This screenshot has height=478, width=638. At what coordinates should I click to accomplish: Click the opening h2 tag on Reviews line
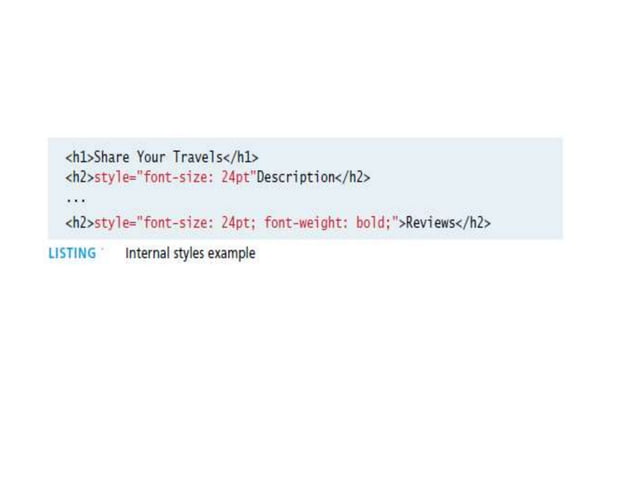point(80,223)
